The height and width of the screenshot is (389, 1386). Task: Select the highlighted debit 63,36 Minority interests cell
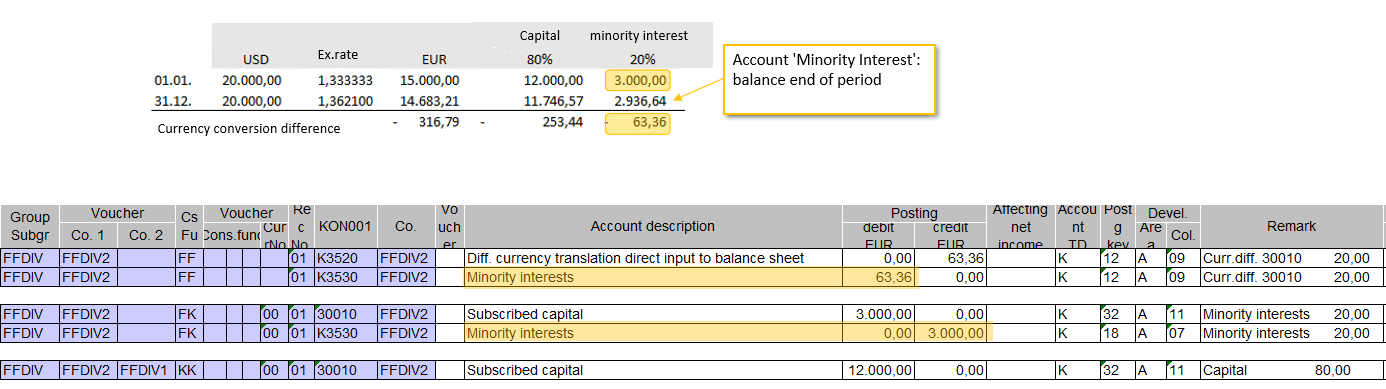click(879, 276)
